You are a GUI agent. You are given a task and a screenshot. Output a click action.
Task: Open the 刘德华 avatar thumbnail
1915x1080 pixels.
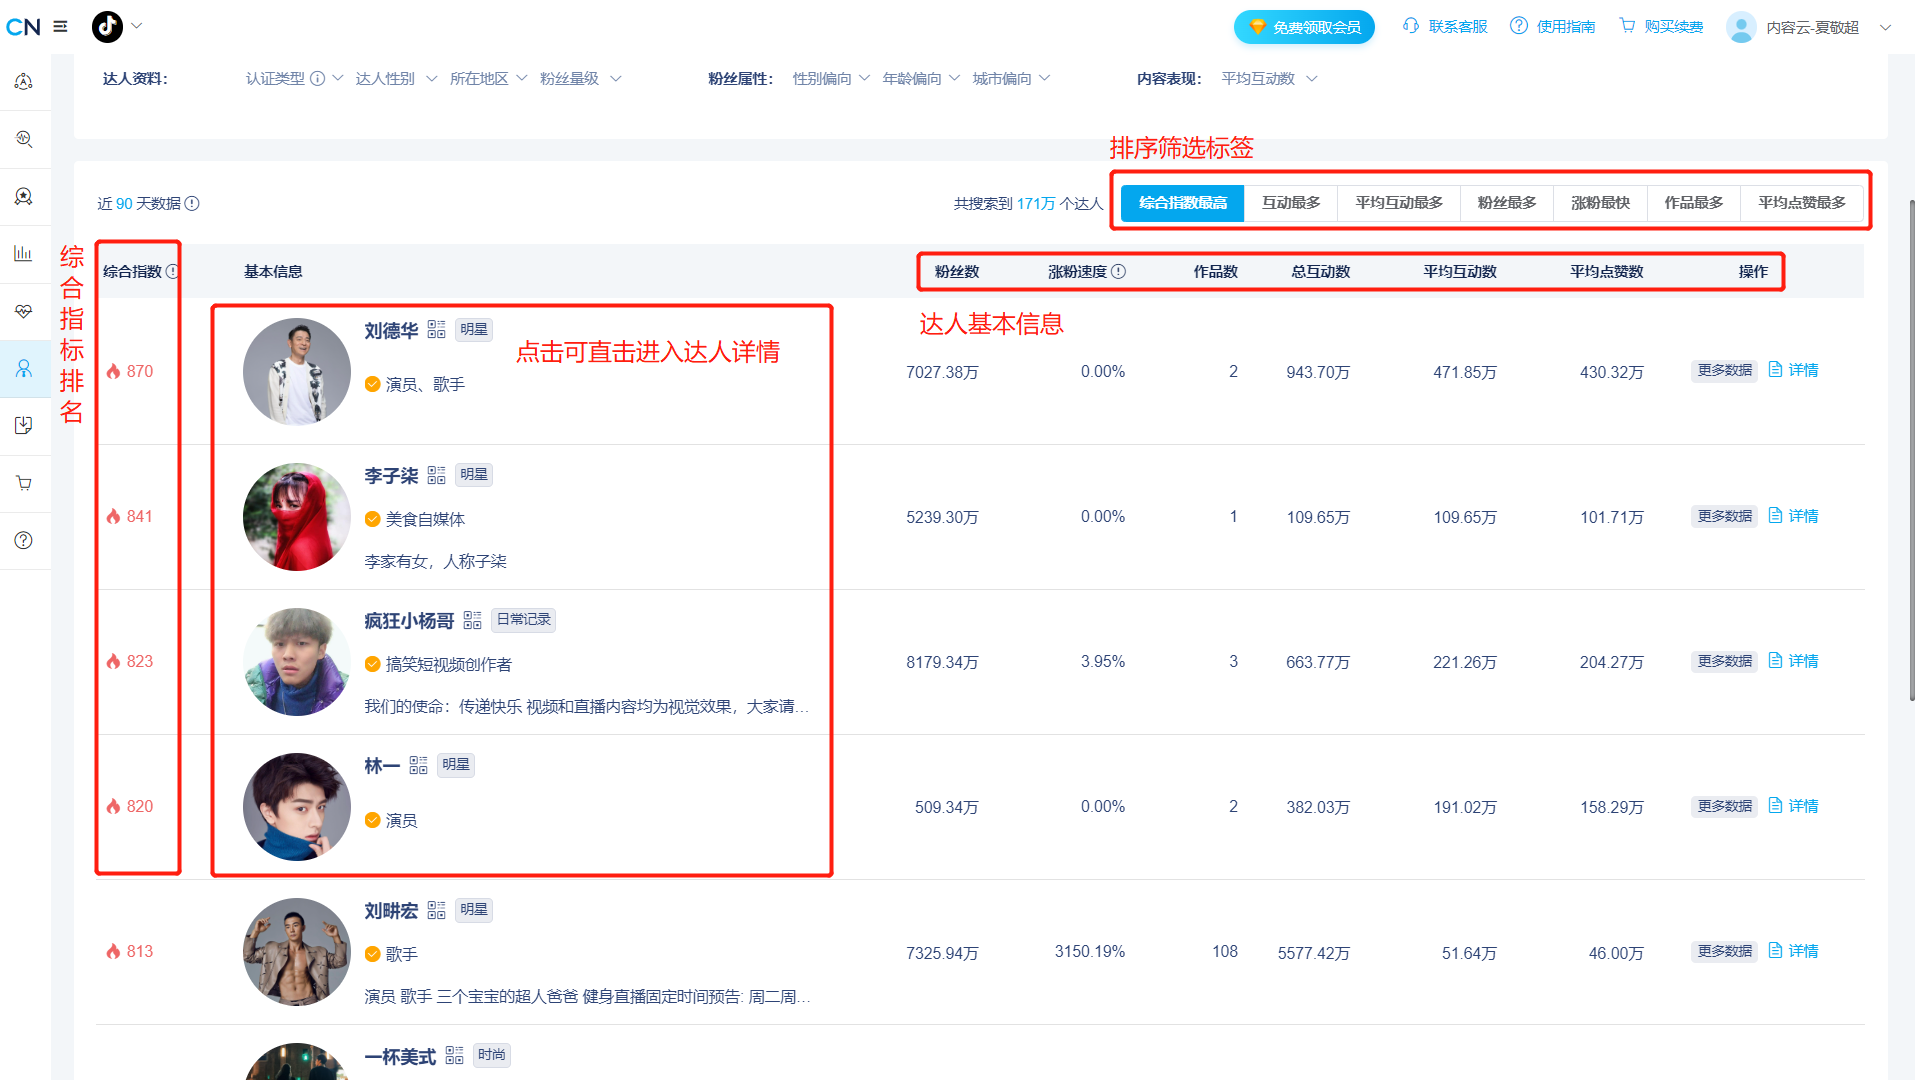[297, 372]
